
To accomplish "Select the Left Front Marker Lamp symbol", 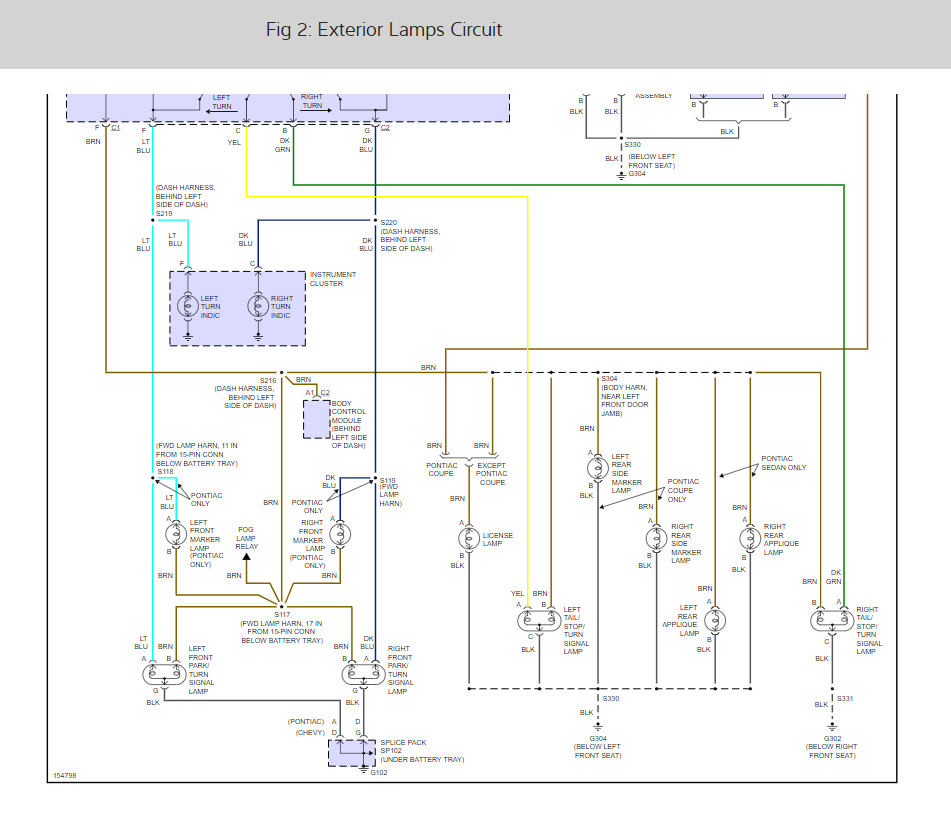I will (x=176, y=534).
